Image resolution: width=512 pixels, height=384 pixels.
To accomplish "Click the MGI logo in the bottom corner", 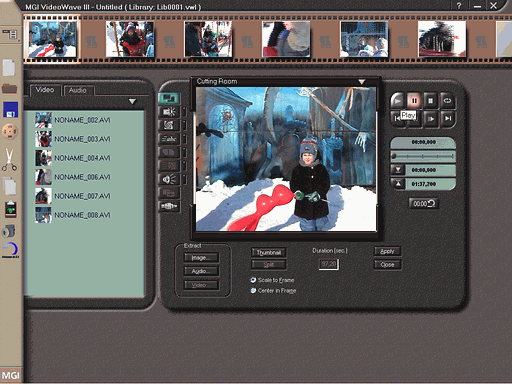I will tap(10, 375).
